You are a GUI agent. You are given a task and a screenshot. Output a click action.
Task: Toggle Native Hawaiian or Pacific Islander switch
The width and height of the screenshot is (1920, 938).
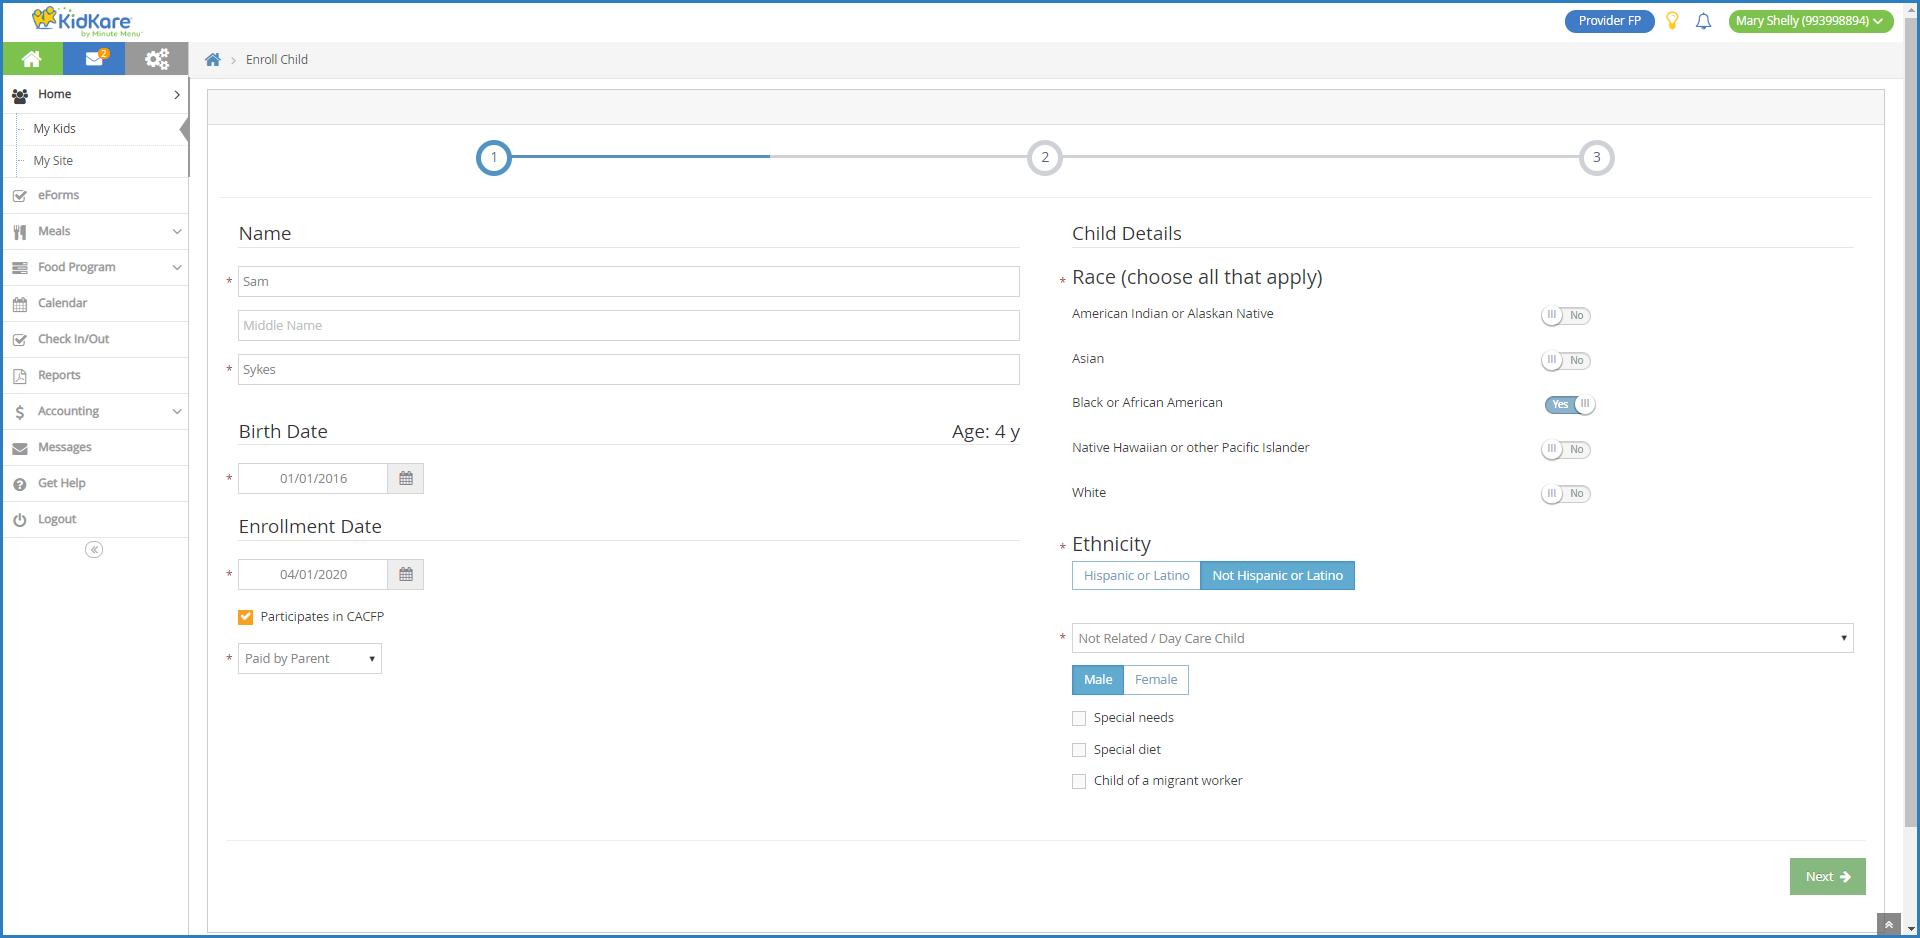[1565, 450]
